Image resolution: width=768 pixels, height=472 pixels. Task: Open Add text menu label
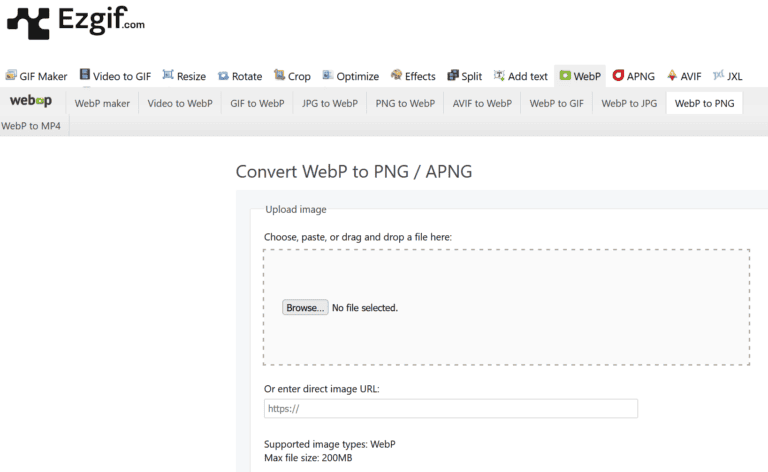(528, 76)
